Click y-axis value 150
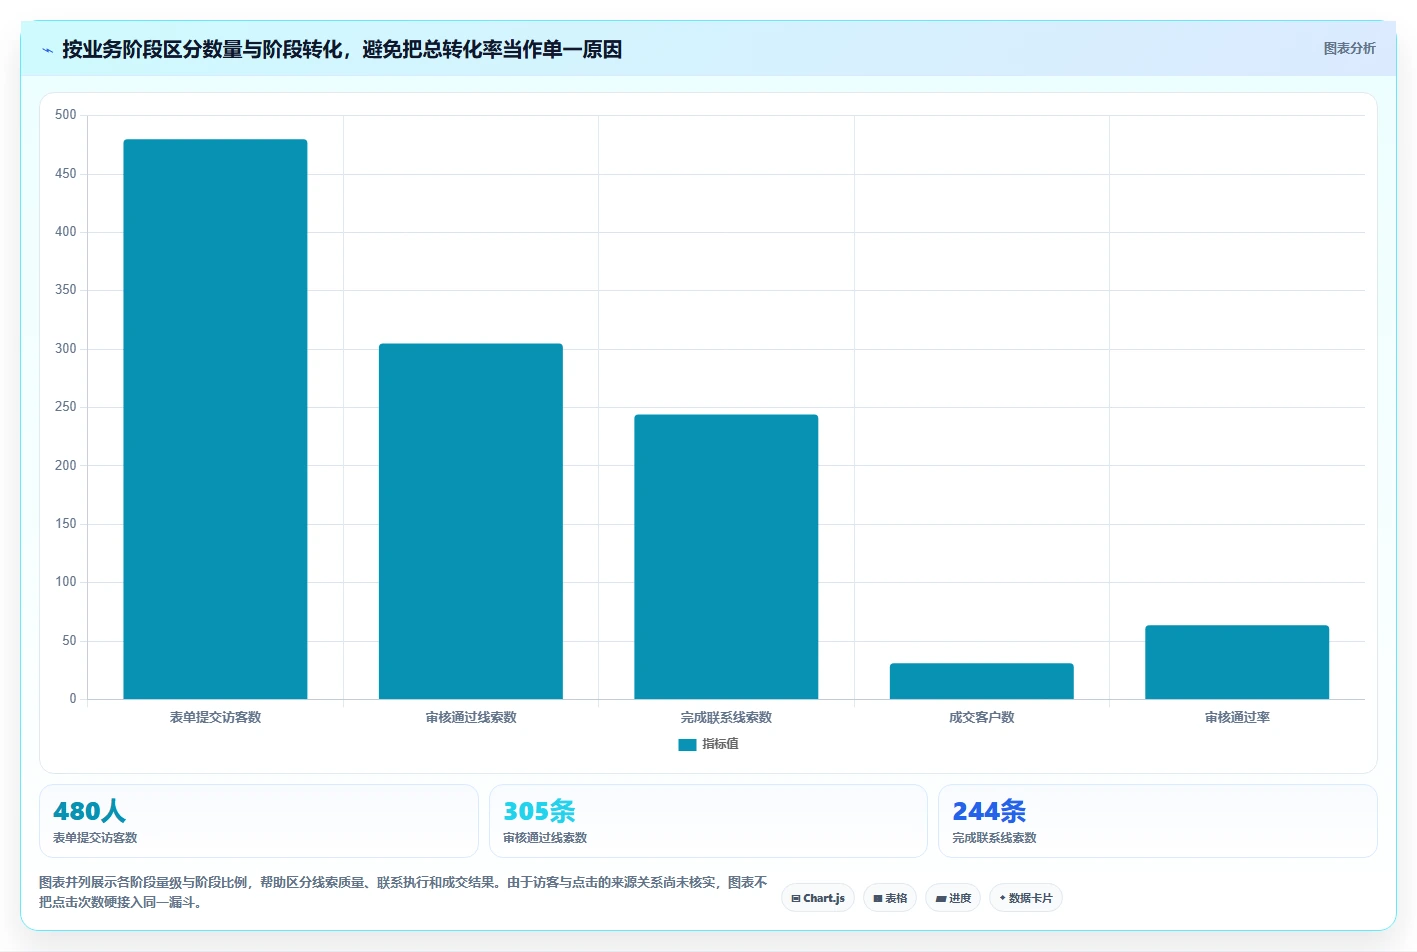Screen dimensions: 1417x952 point(66,524)
